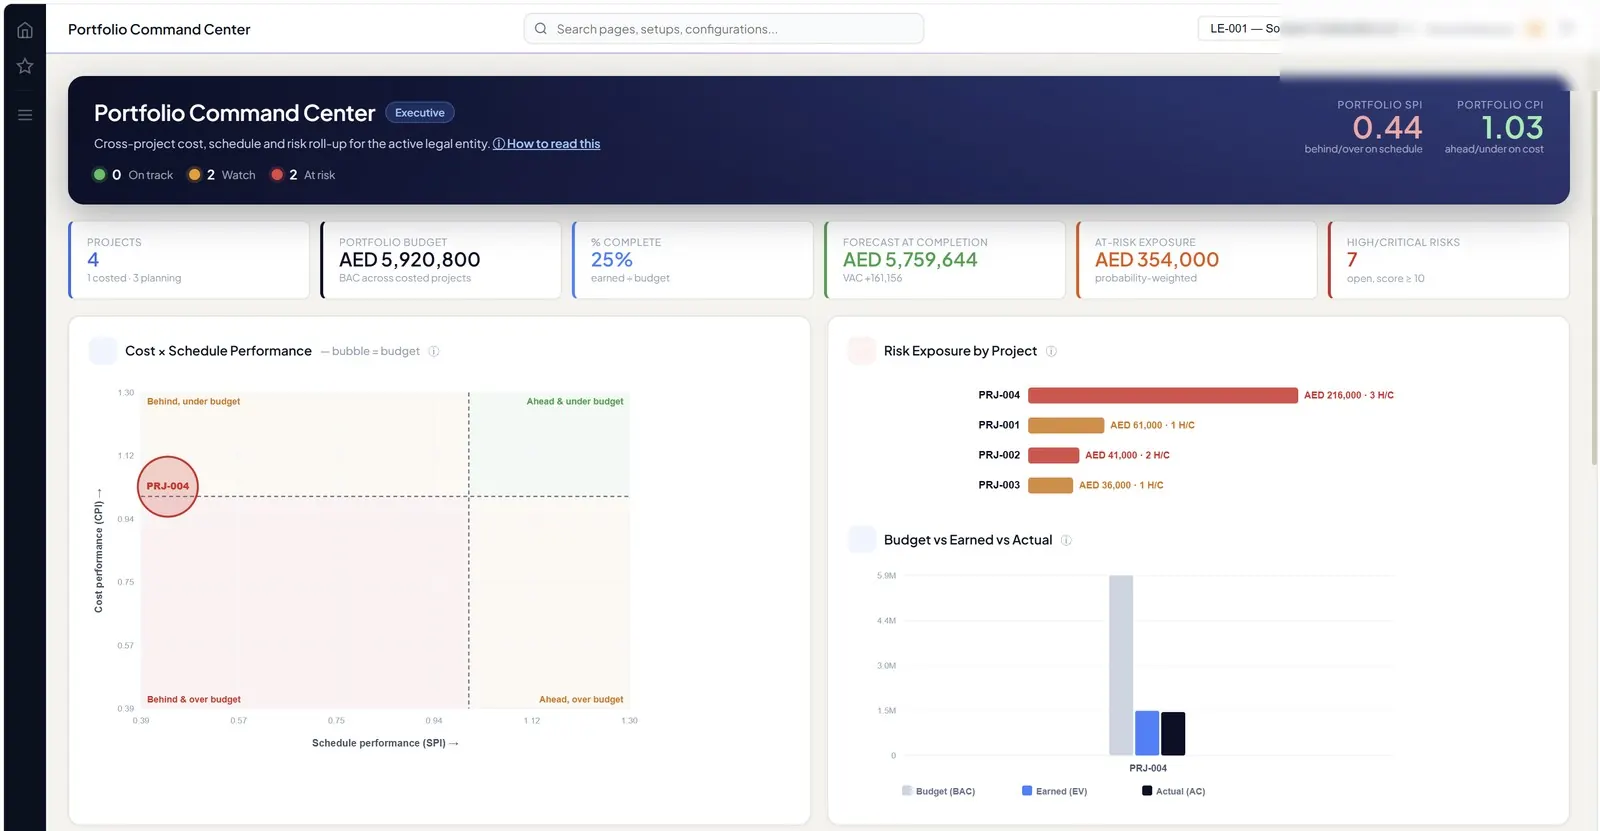Click the Portfolio SPI value 0.44

(x=1387, y=128)
